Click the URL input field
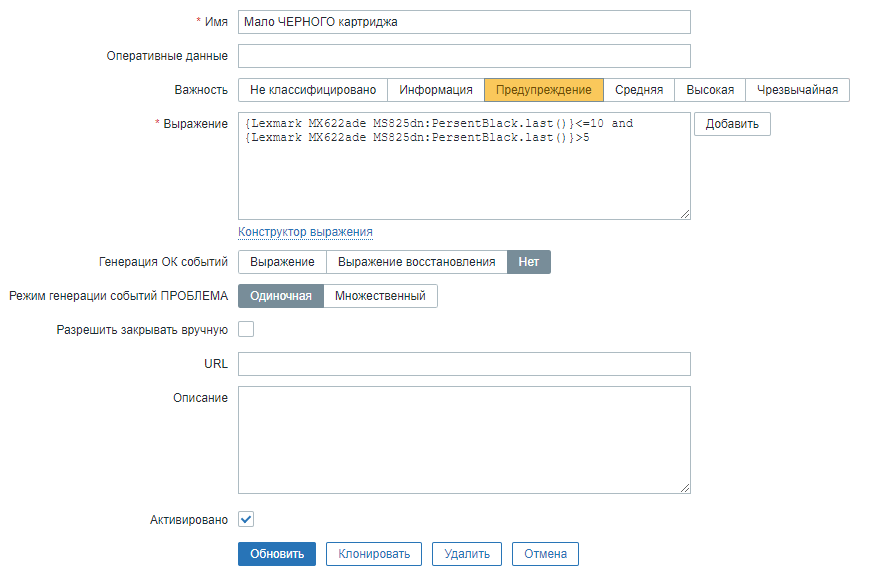 [464, 364]
